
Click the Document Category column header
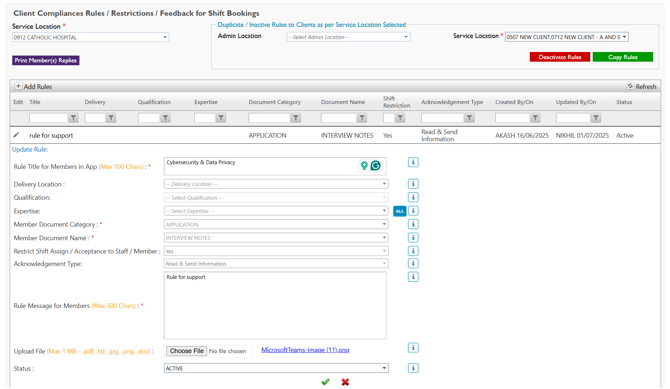275,102
